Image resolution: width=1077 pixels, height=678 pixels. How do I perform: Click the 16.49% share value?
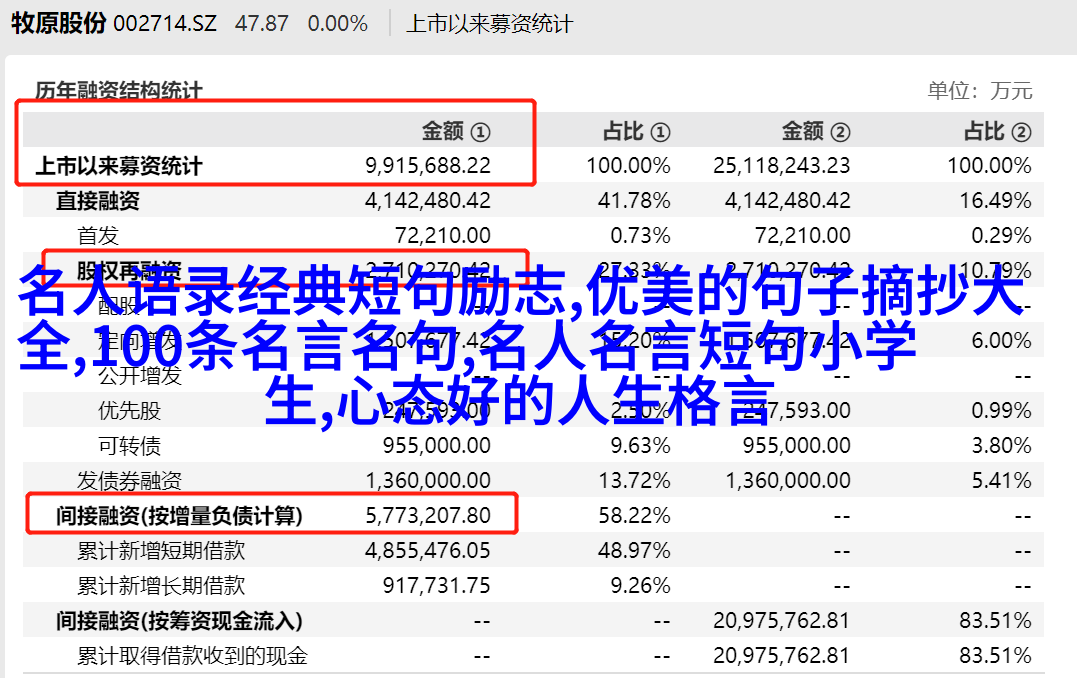tap(995, 201)
